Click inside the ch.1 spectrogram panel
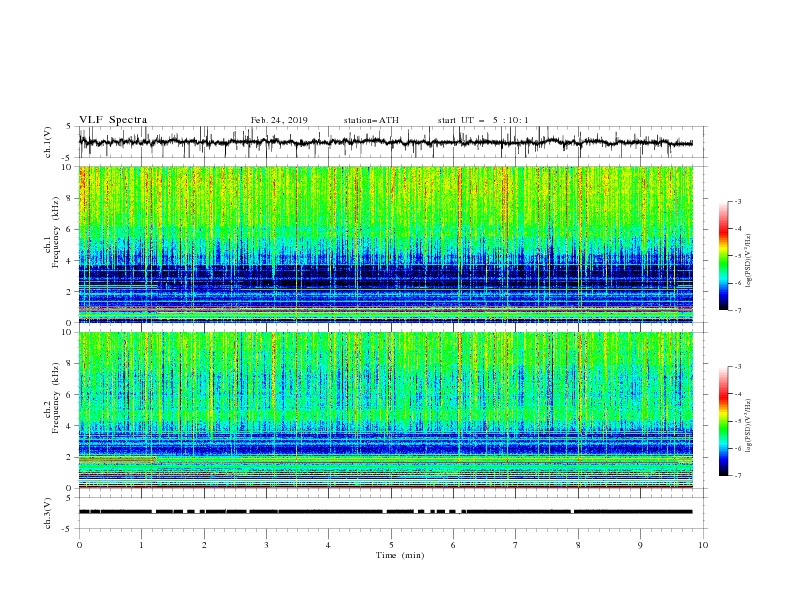The width and height of the screenshot is (792, 612). click(x=386, y=244)
